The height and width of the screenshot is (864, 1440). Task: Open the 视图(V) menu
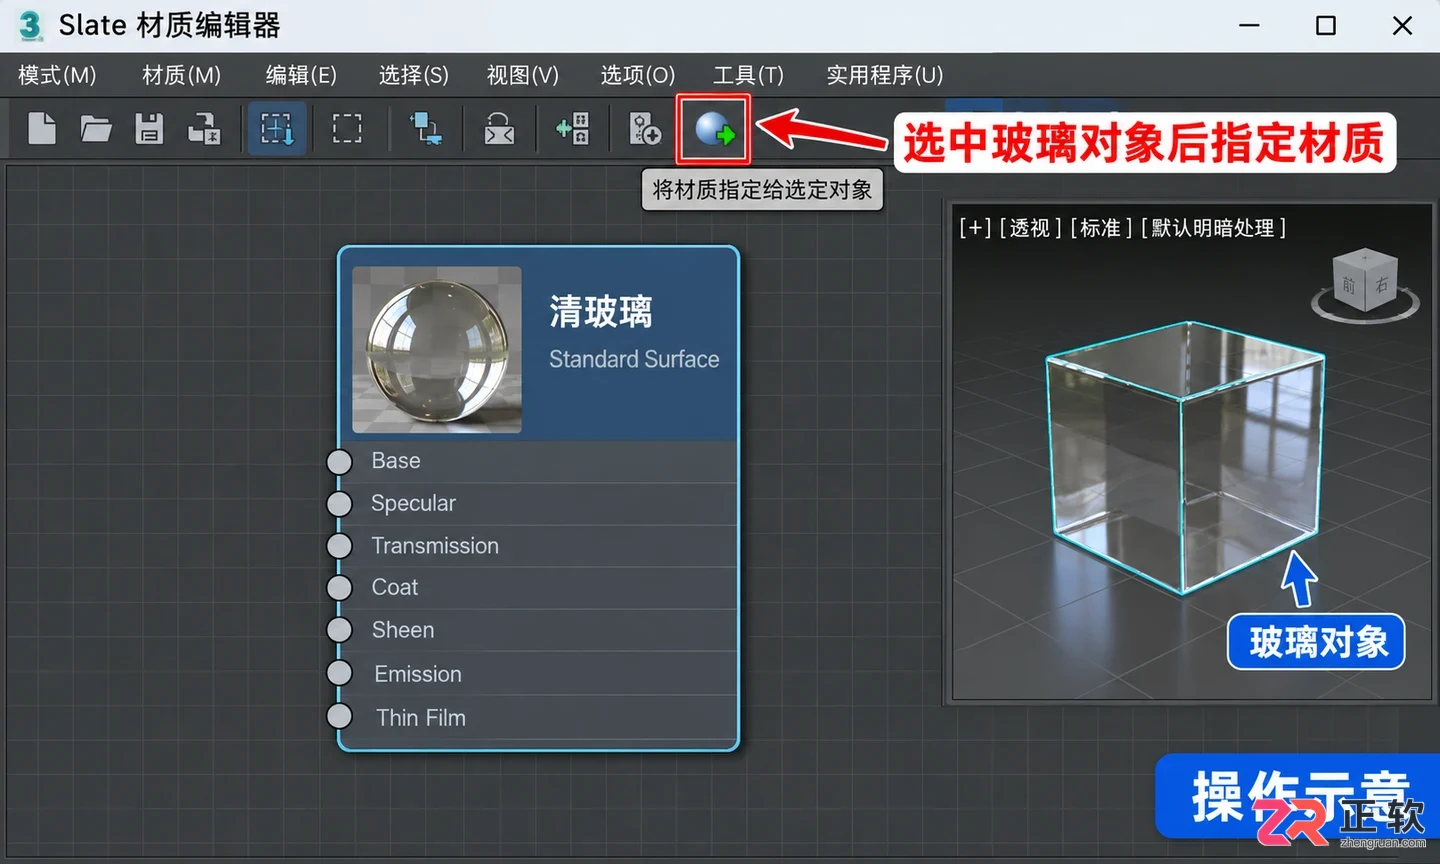click(x=523, y=75)
